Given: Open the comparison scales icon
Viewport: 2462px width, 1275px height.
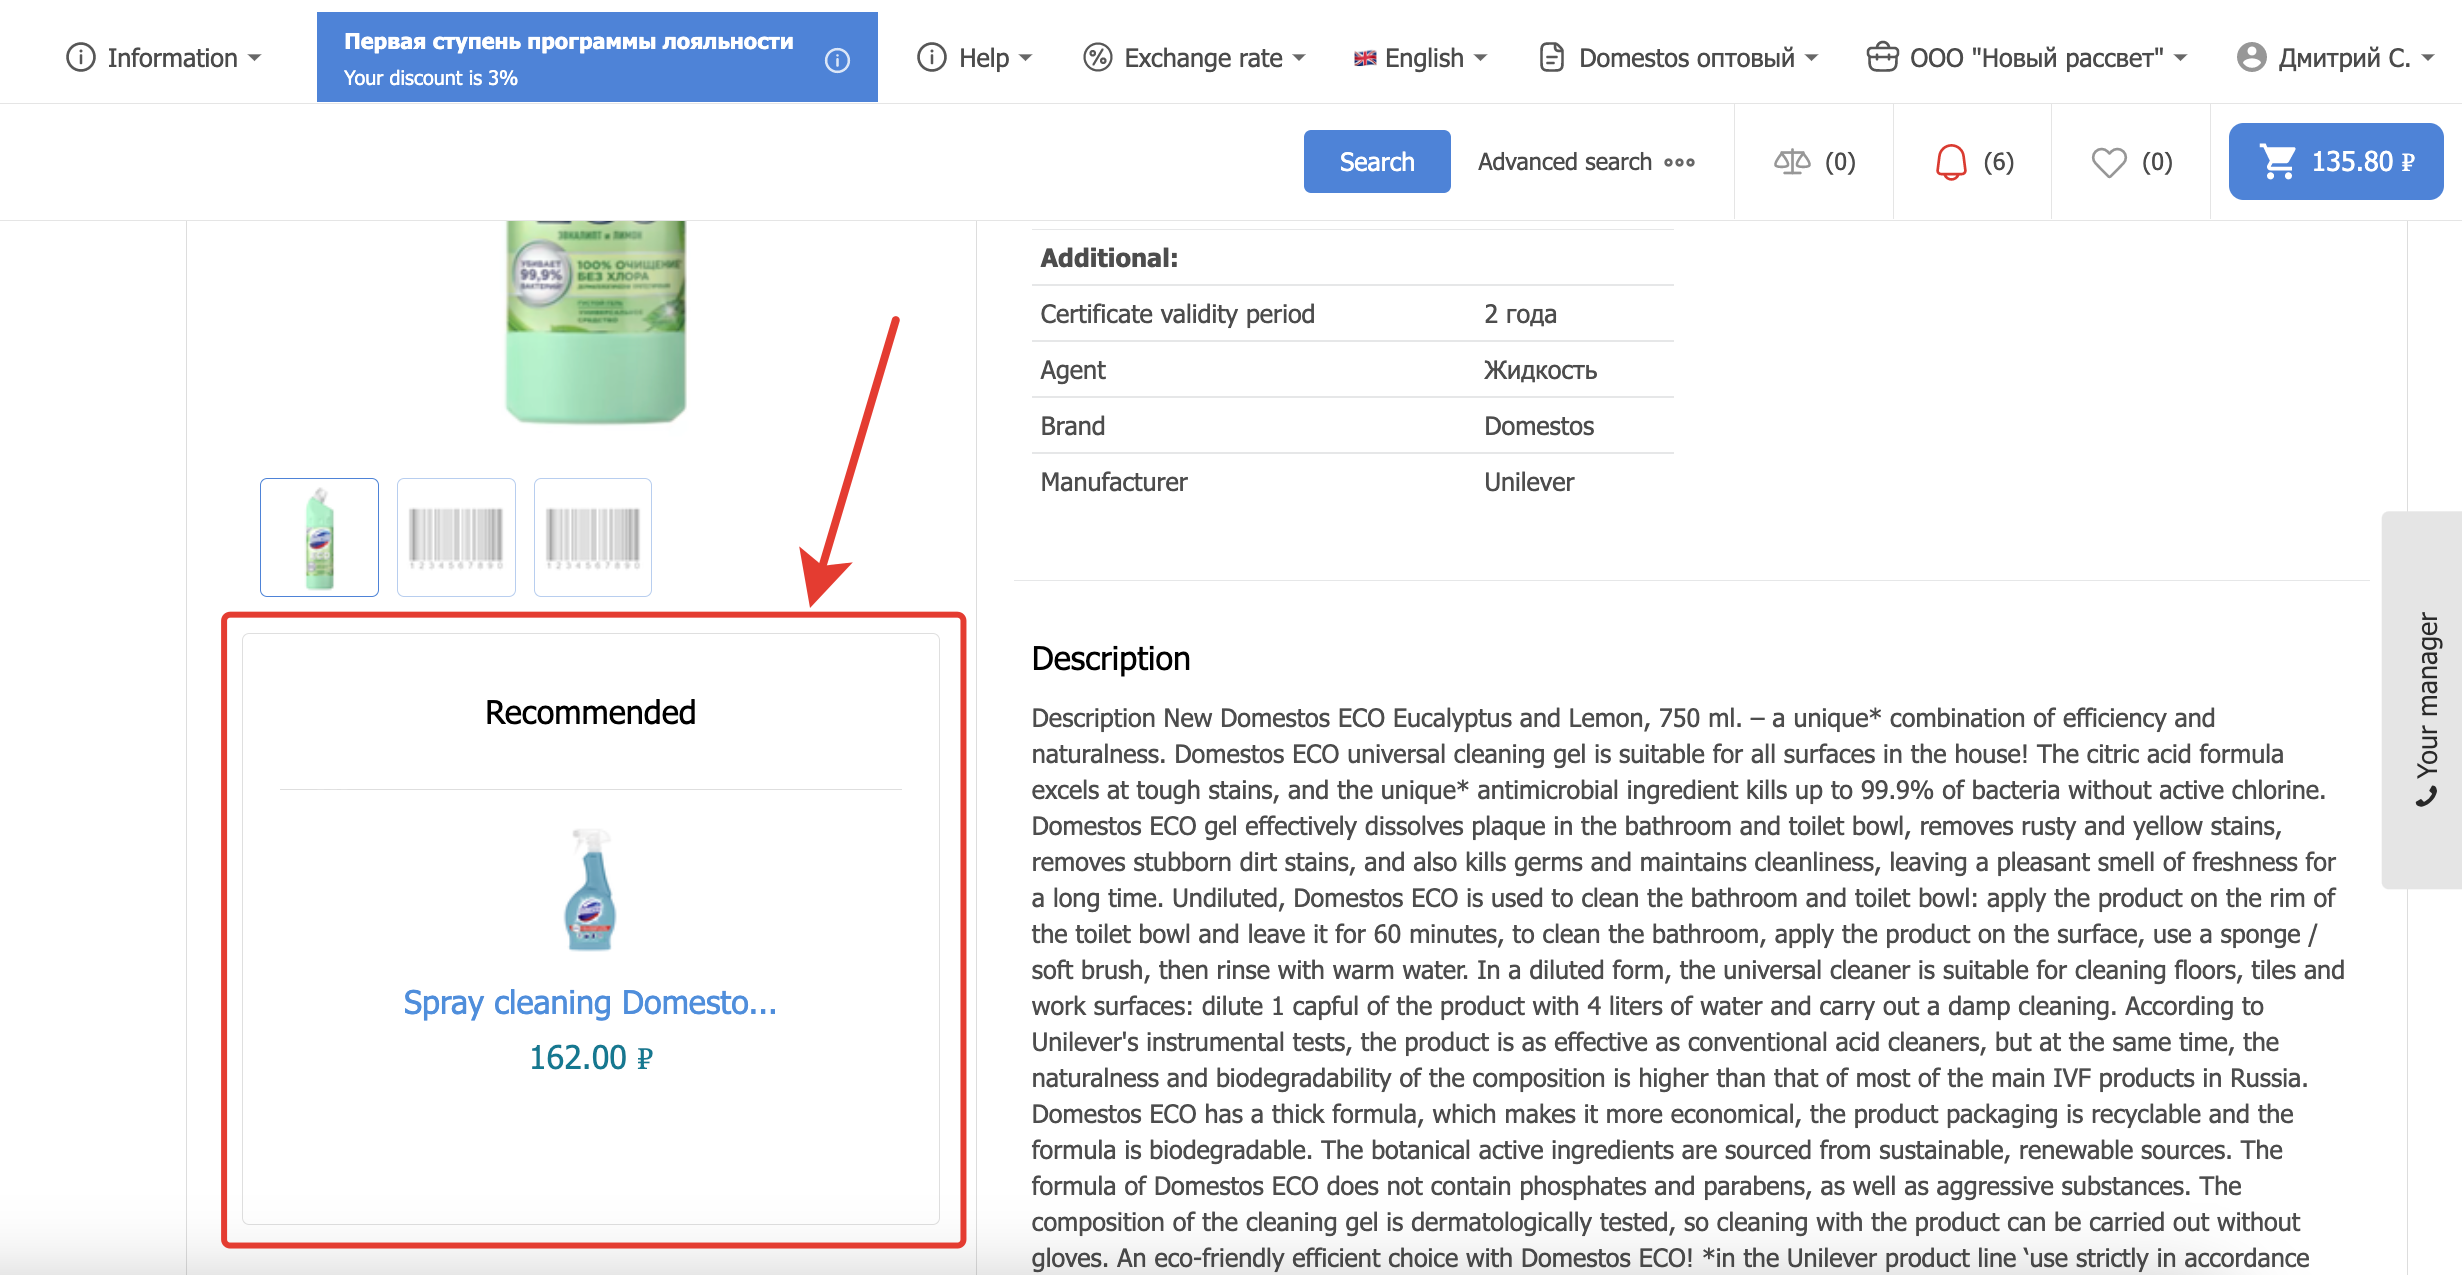Looking at the screenshot, I should [1791, 162].
